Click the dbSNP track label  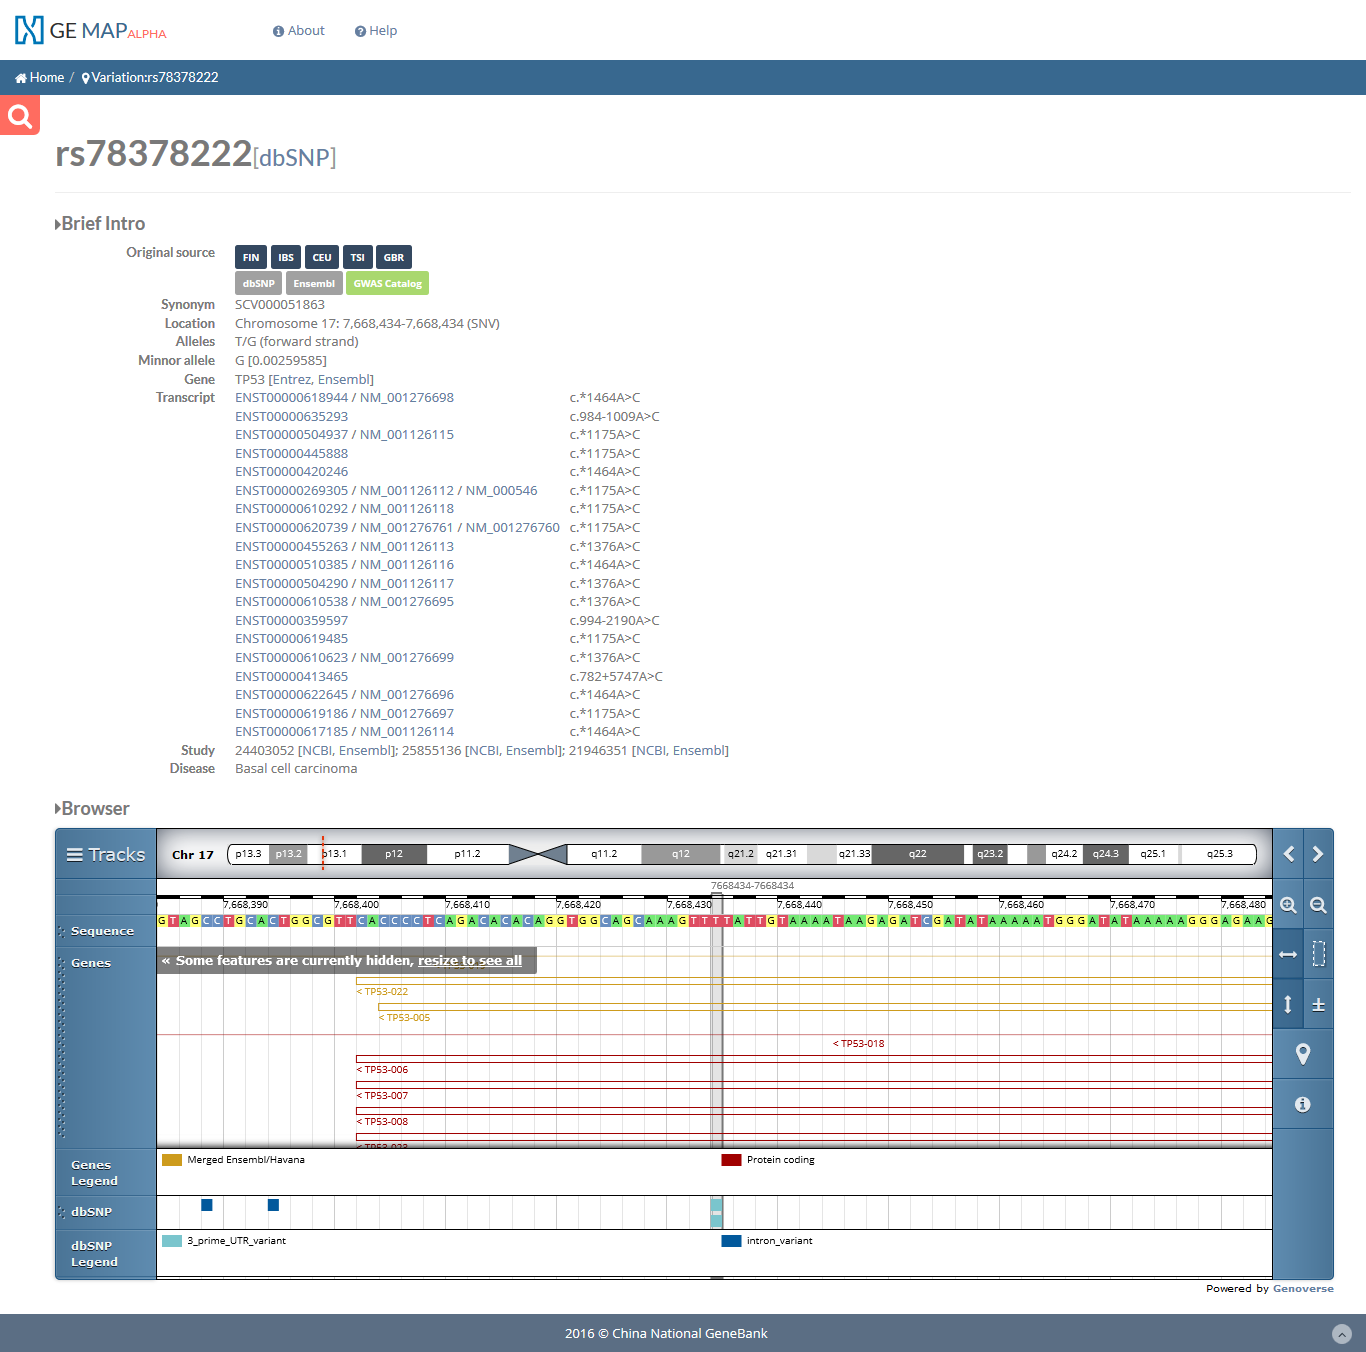(91, 1212)
